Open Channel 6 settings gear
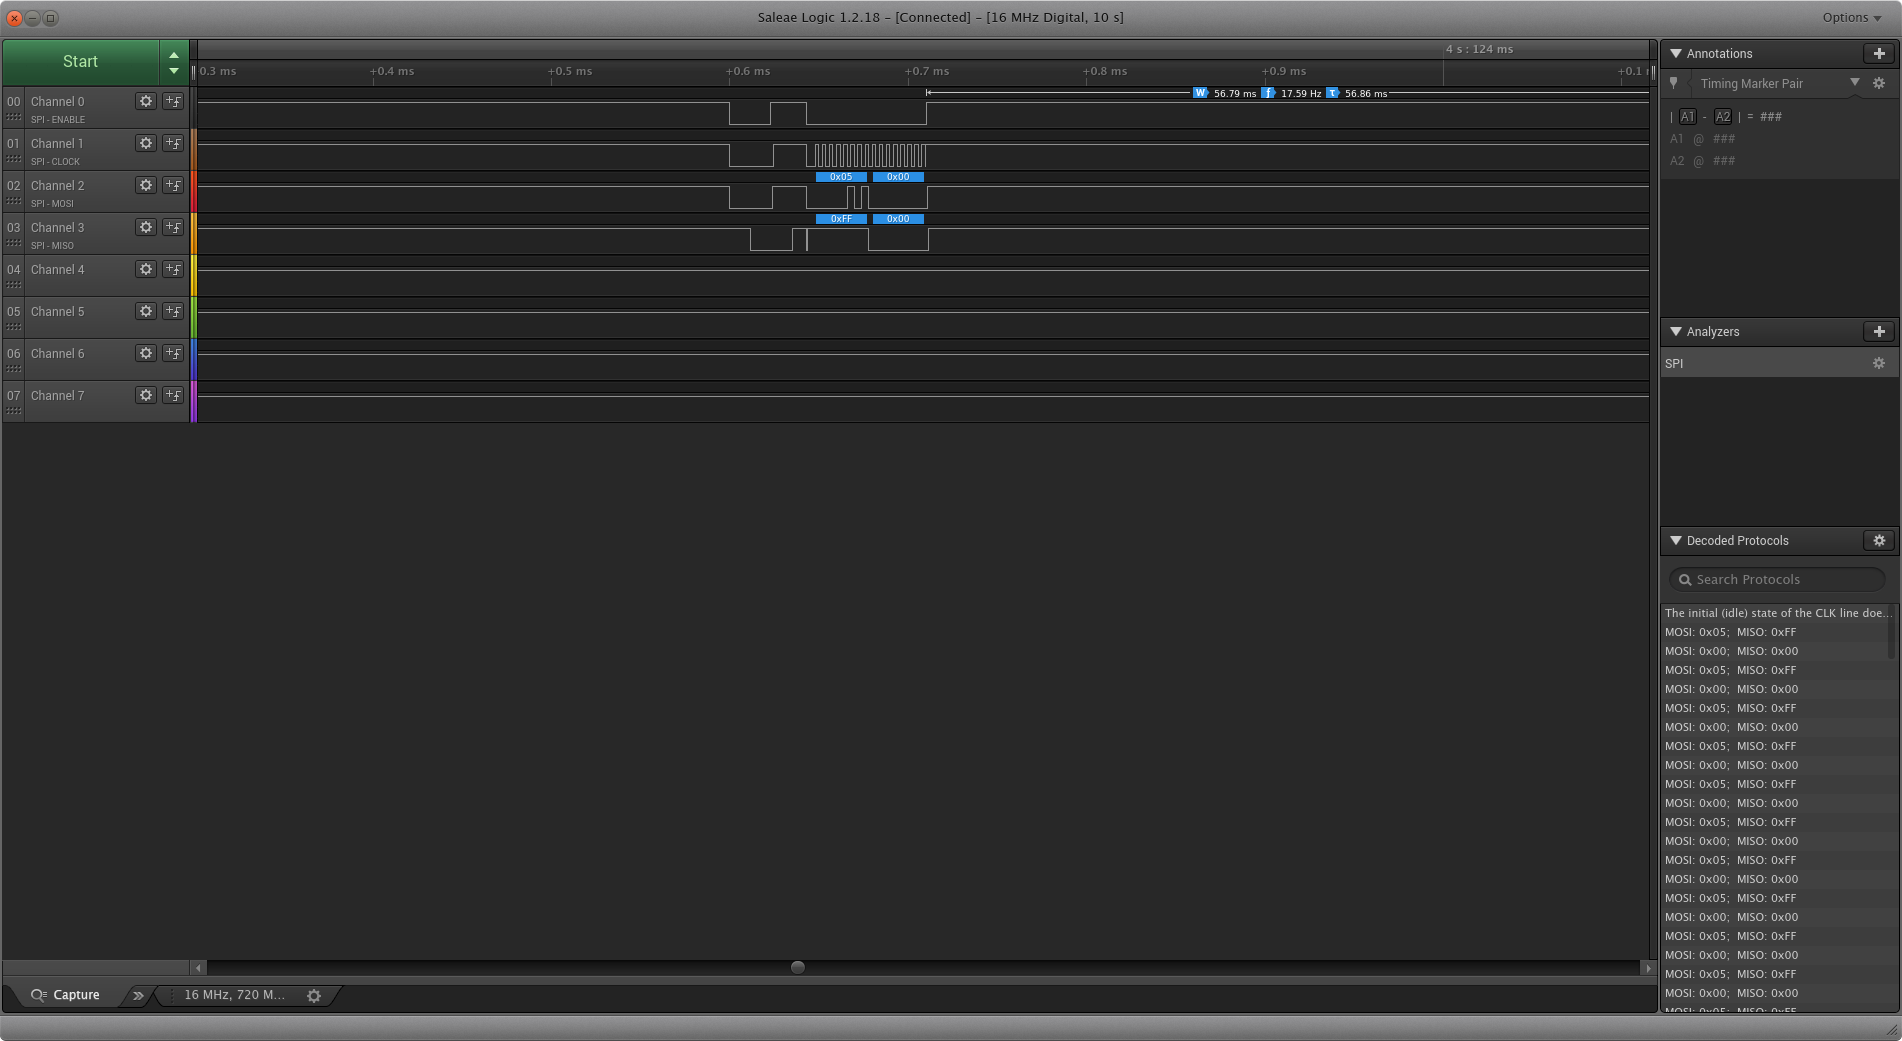 (x=146, y=353)
